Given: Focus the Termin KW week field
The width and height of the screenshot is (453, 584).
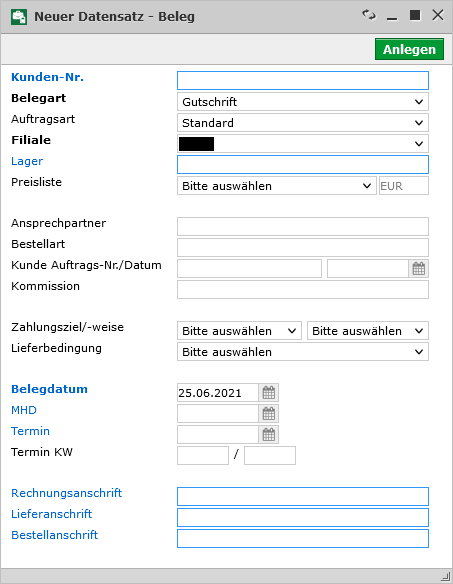Looking at the screenshot, I should coord(203,456).
